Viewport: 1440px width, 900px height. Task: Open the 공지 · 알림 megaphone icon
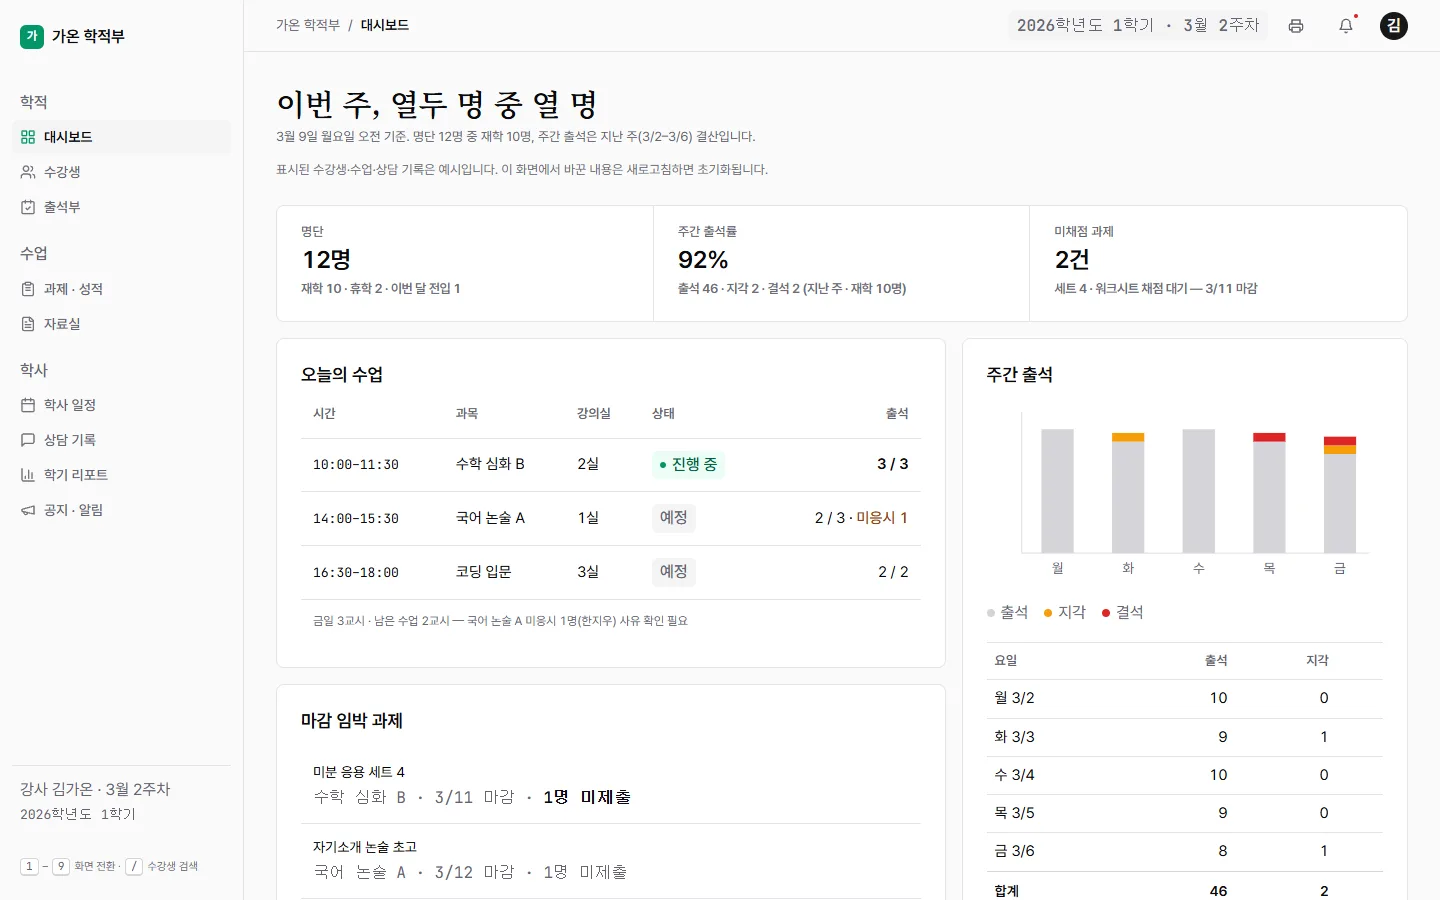[28, 510]
